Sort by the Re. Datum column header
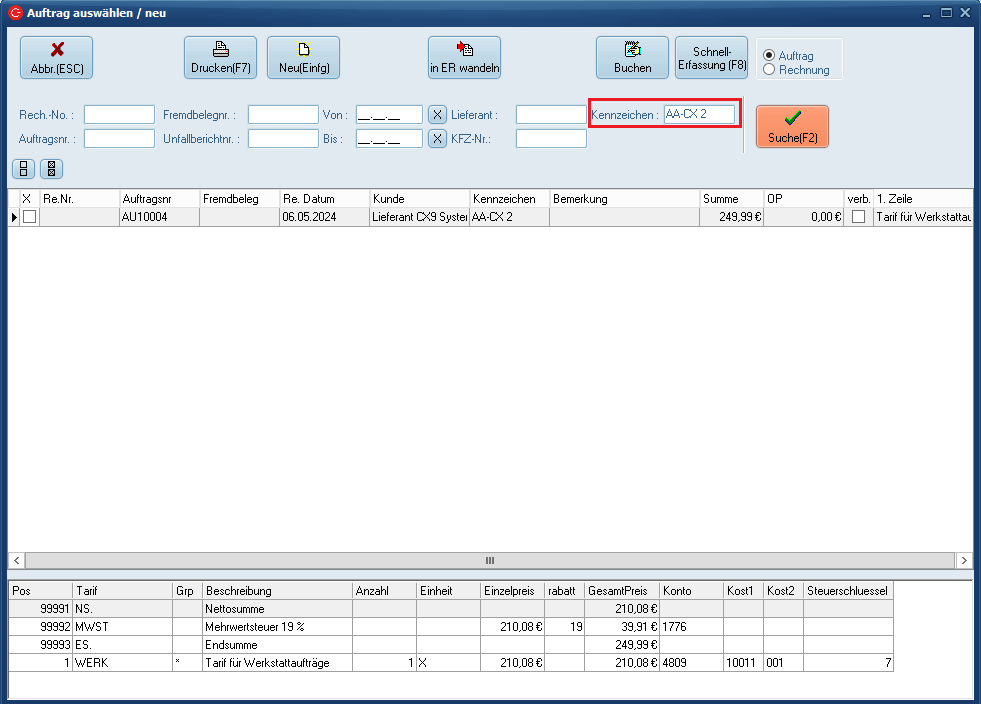The height and width of the screenshot is (704, 981). [324, 199]
